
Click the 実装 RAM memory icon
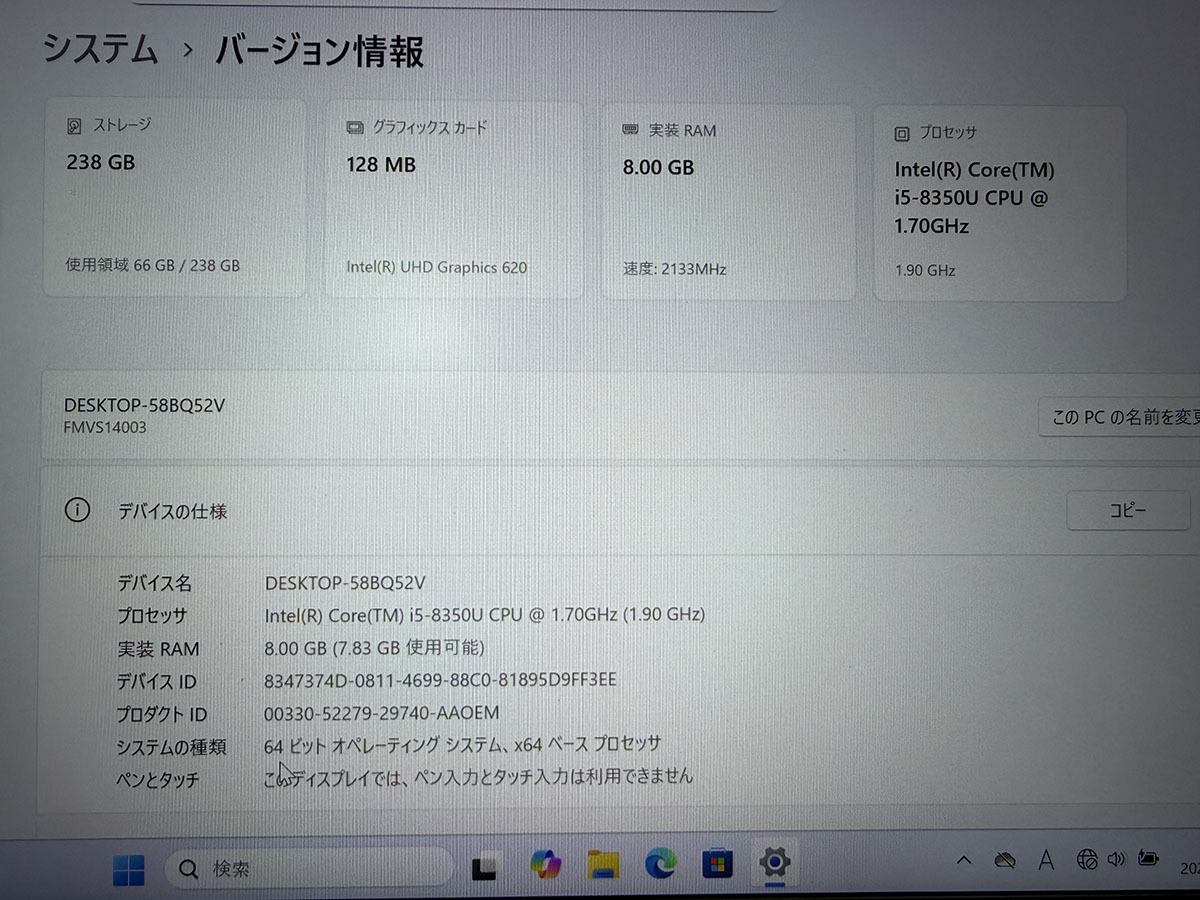coord(631,130)
